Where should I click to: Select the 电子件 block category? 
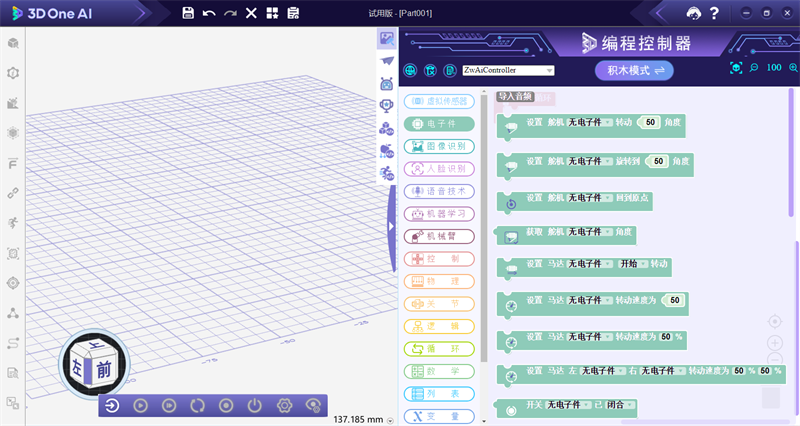pos(439,124)
